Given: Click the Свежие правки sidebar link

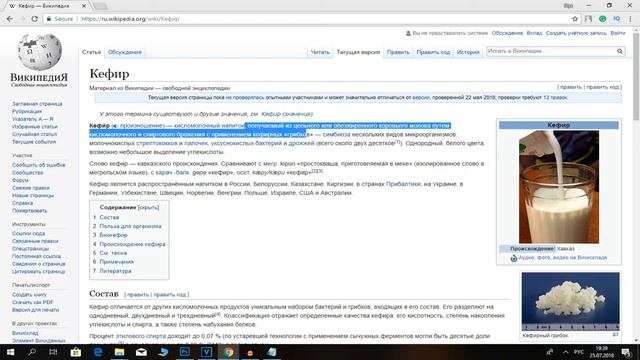Looking at the screenshot, I should tap(31, 188).
